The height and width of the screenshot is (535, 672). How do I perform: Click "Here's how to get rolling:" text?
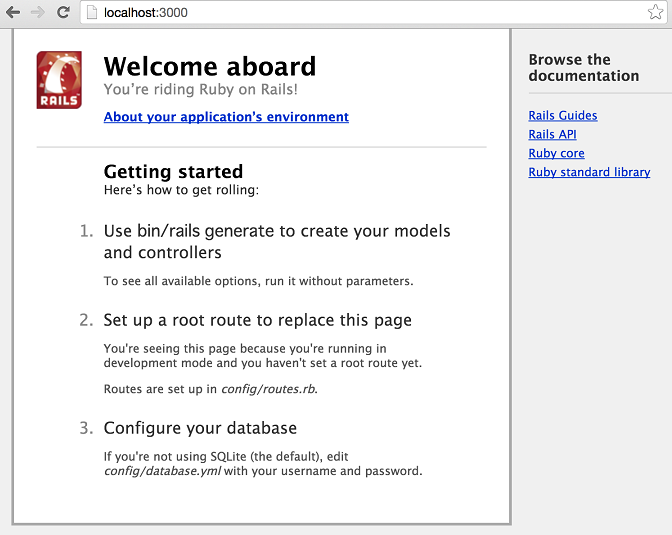pyautogui.click(x=181, y=190)
